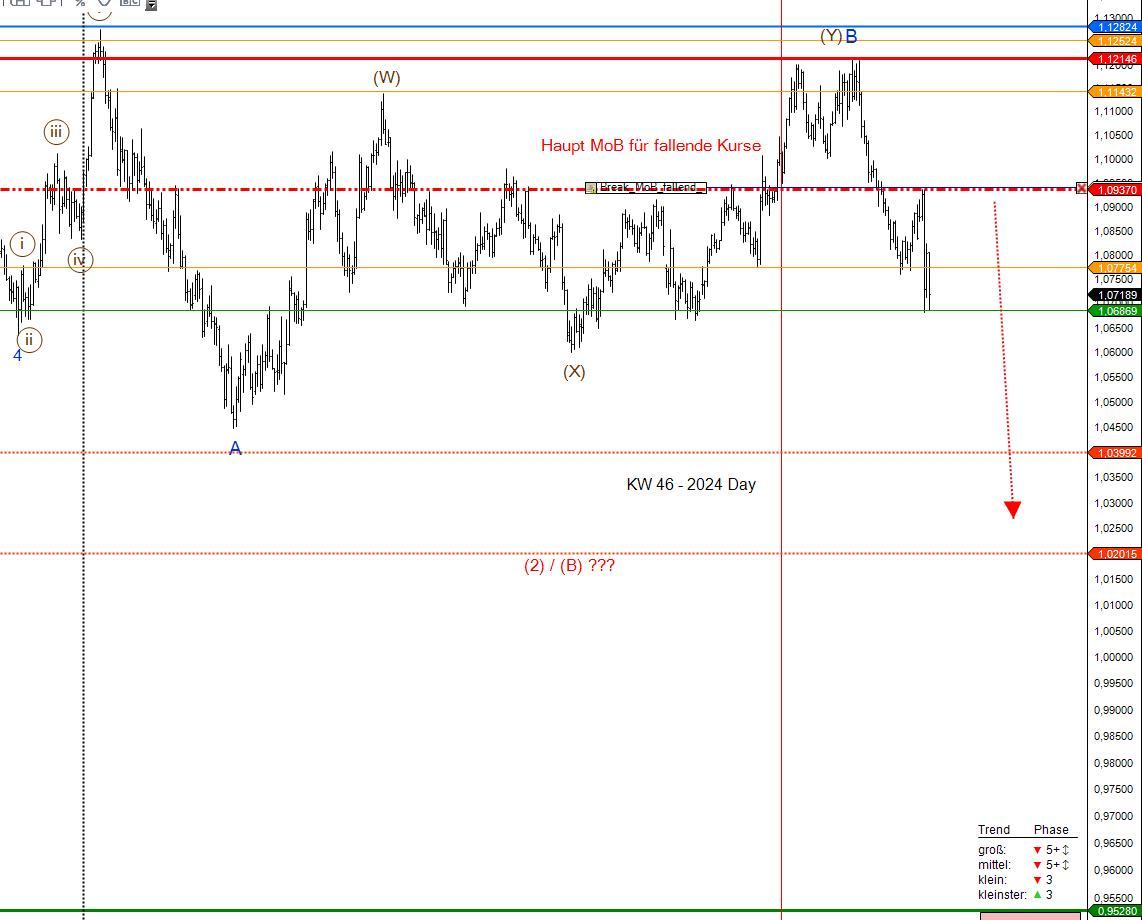The width and height of the screenshot is (1142, 920).
Task: Open the toolbar dropdown with down arrow
Action: (152, 5)
